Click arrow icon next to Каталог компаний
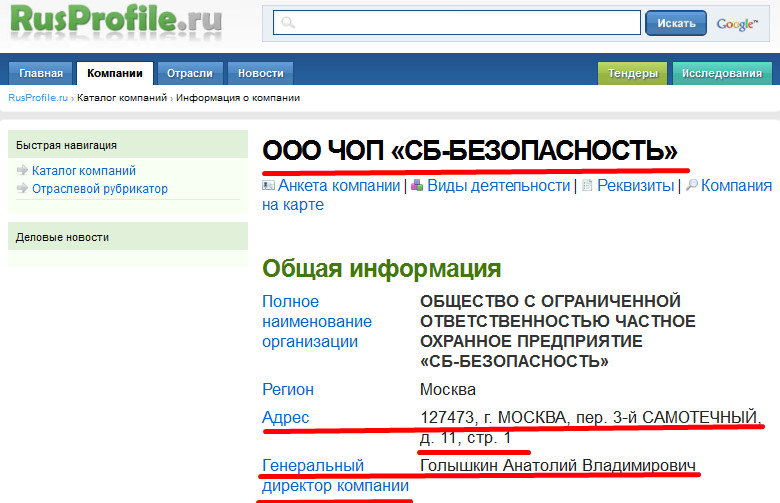780x503 pixels. [x=22, y=170]
